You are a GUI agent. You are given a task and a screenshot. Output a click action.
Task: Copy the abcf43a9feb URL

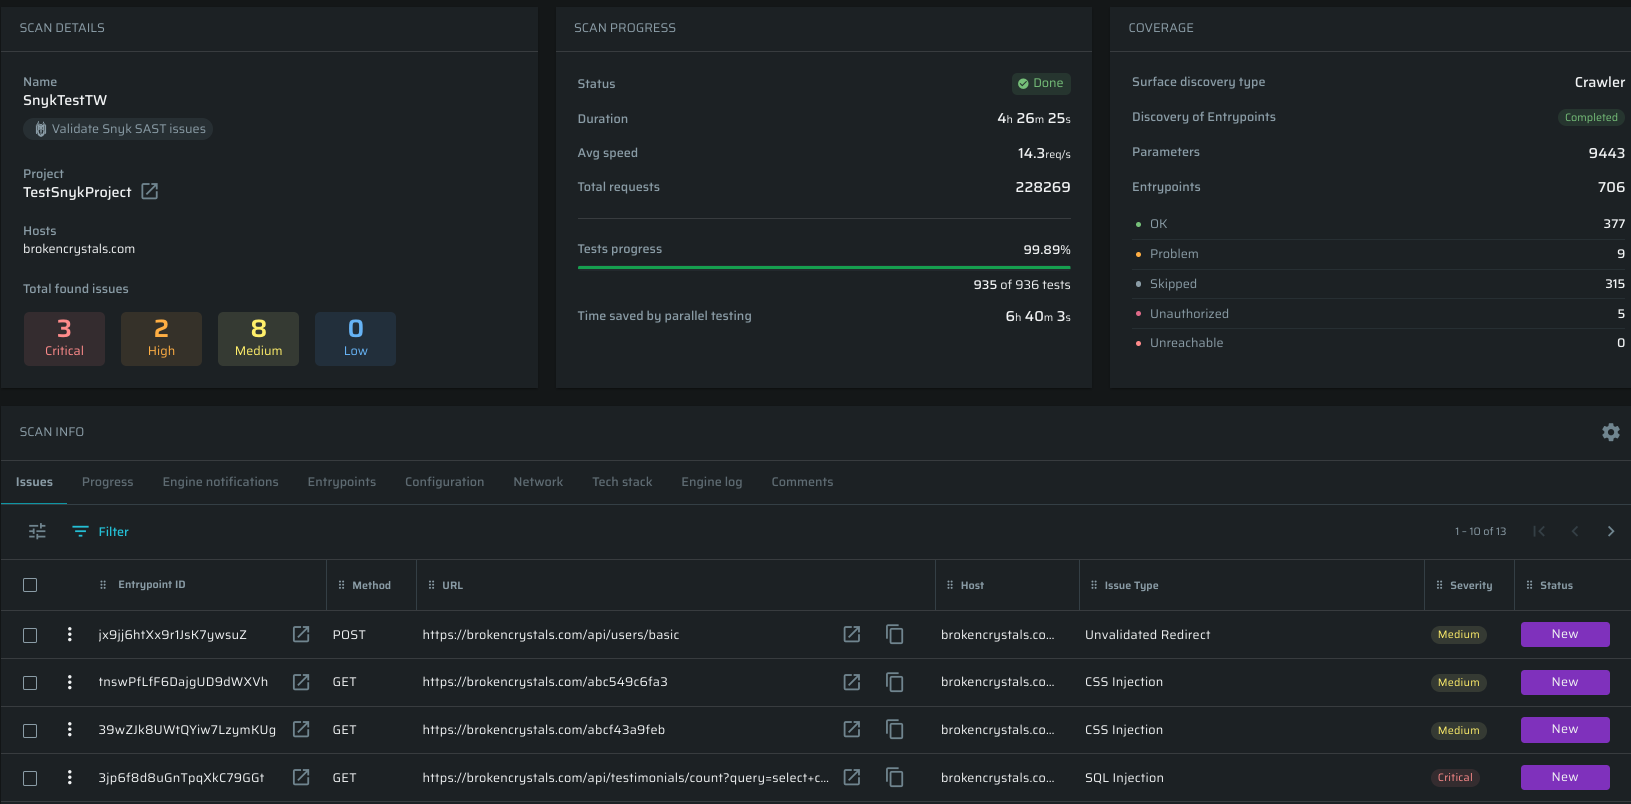click(895, 730)
